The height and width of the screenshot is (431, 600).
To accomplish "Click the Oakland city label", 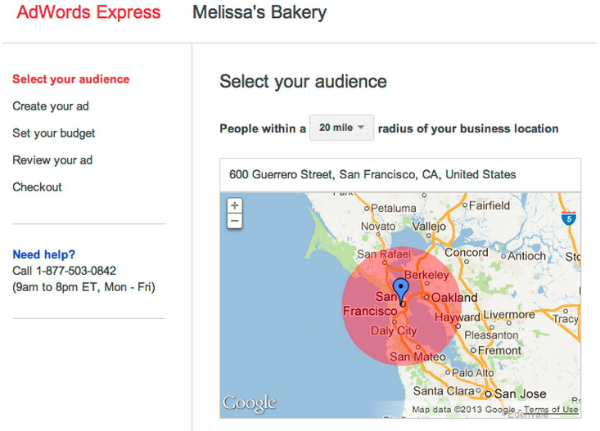I will point(454,297).
